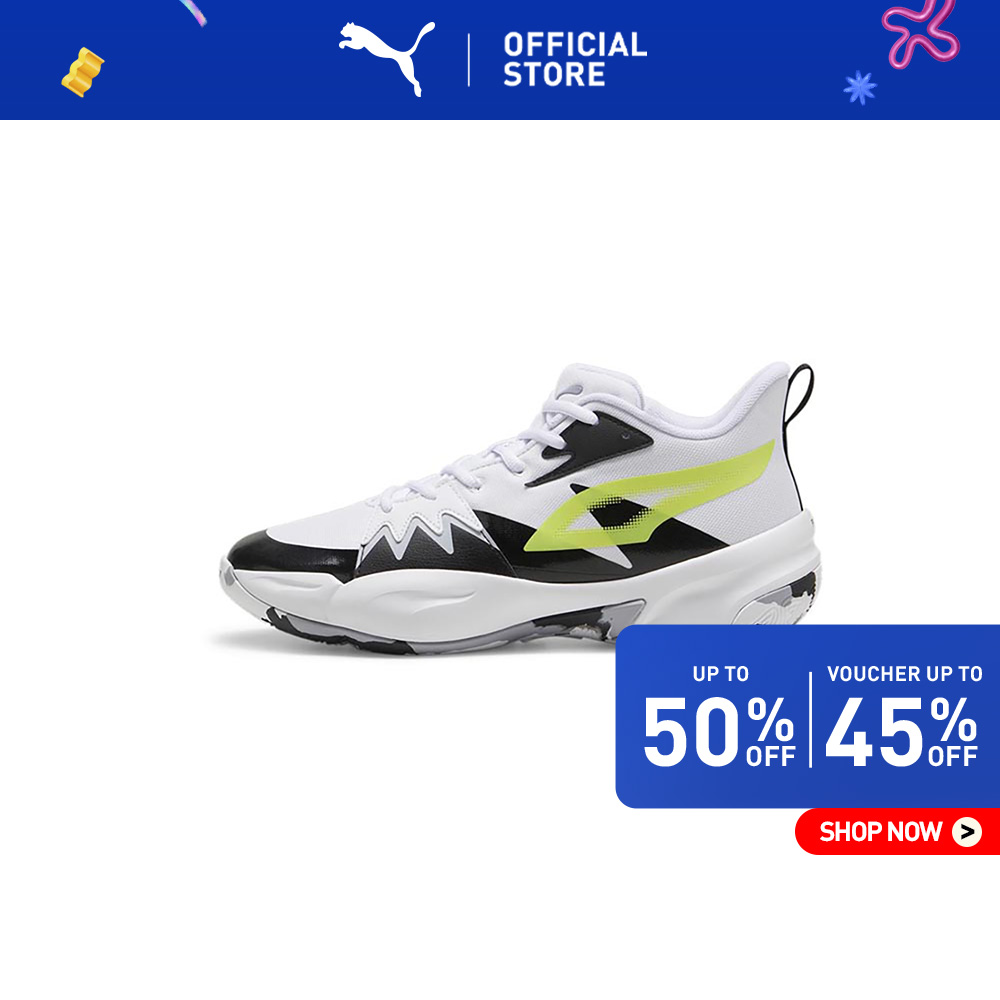The width and height of the screenshot is (1000, 1000).
Task: Click the purple streak decoration at top
Action: click(193, 12)
